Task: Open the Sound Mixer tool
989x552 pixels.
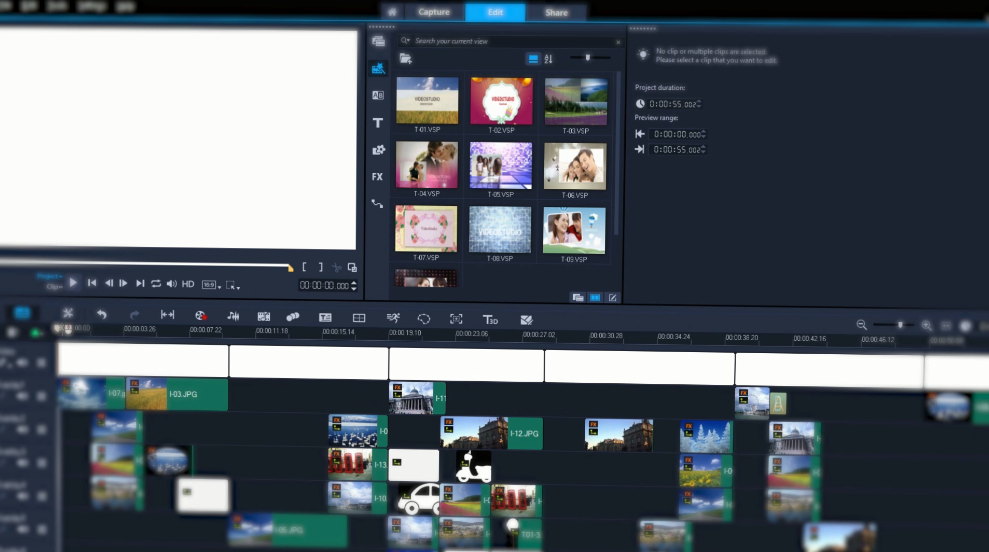Action: pos(233,316)
